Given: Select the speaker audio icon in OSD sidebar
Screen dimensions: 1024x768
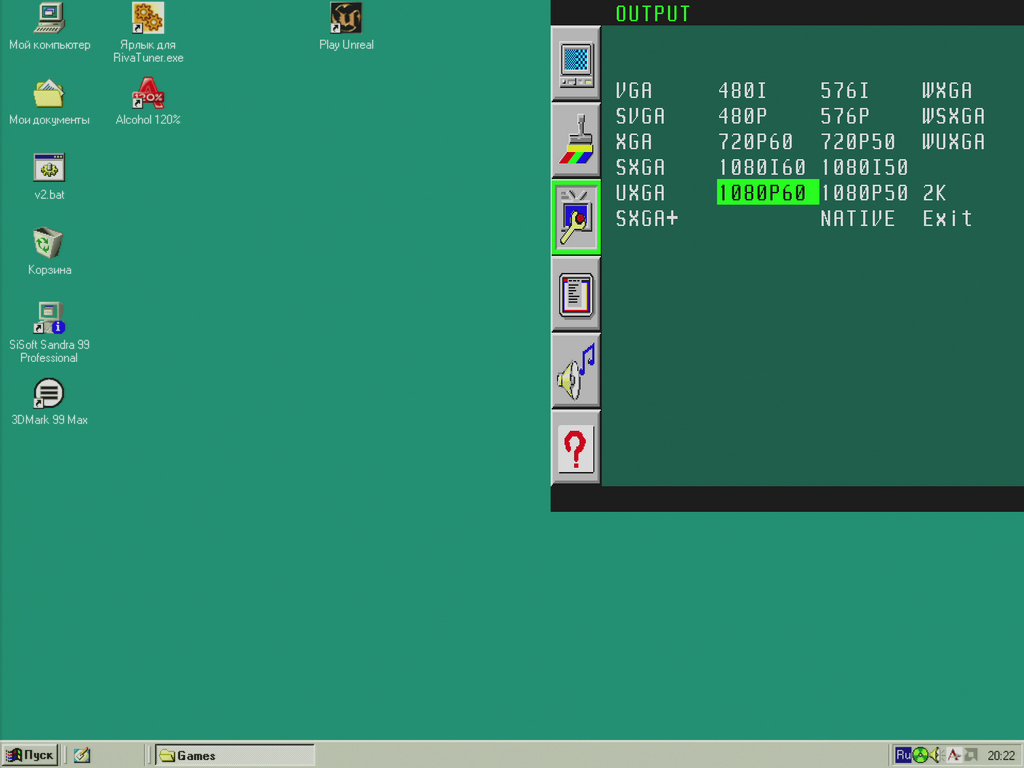Looking at the screenshot, I should (575, 371).
